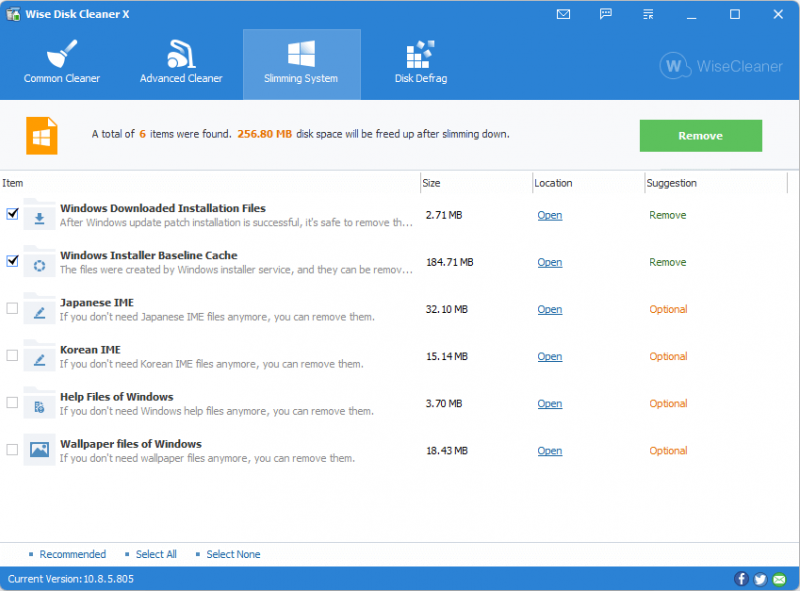Click the 2.71 MB size value
This screenshot has height=591, width=800.
[444, 215]
